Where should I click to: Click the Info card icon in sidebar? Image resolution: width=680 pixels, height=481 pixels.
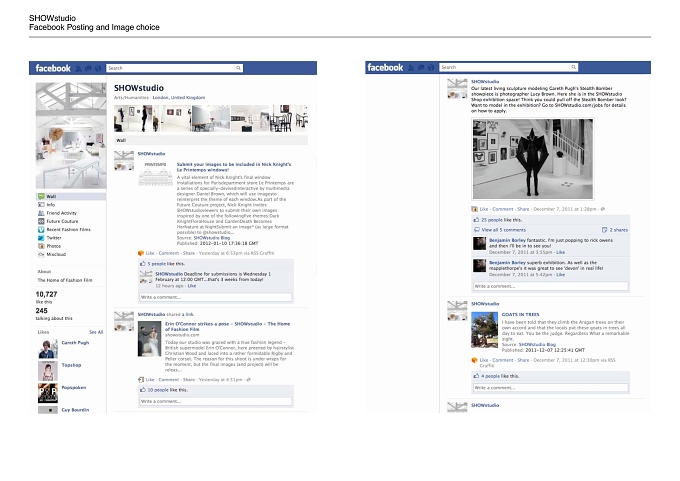tap(41, 205)
